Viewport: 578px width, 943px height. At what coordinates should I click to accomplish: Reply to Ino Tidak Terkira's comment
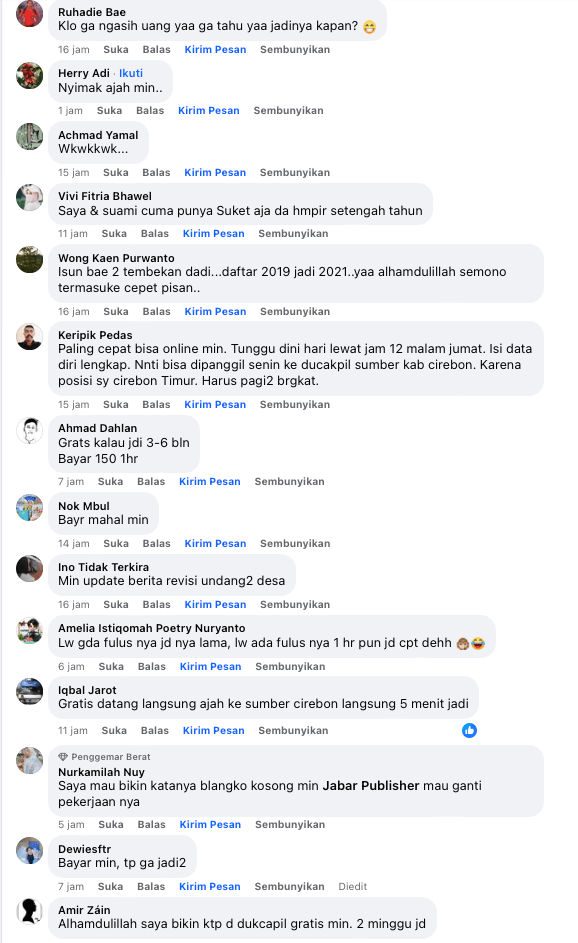(156, 604)
